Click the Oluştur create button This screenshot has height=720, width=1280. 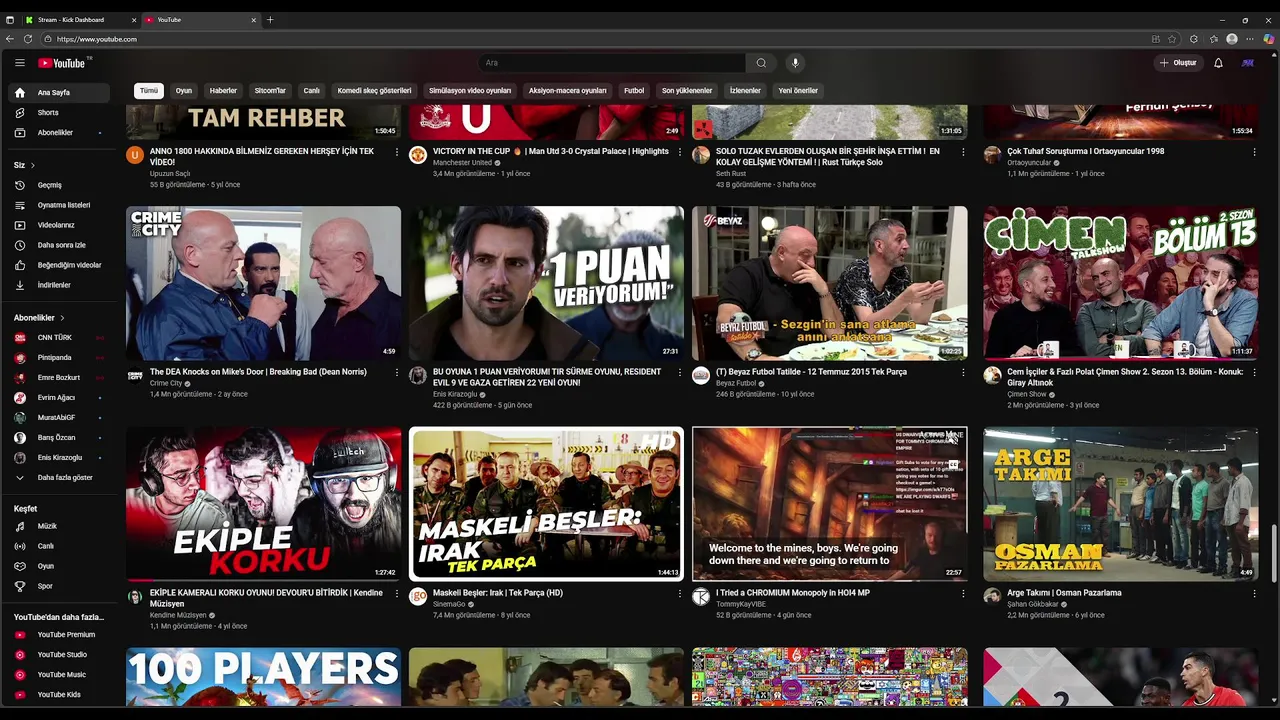click(1178, 63)
